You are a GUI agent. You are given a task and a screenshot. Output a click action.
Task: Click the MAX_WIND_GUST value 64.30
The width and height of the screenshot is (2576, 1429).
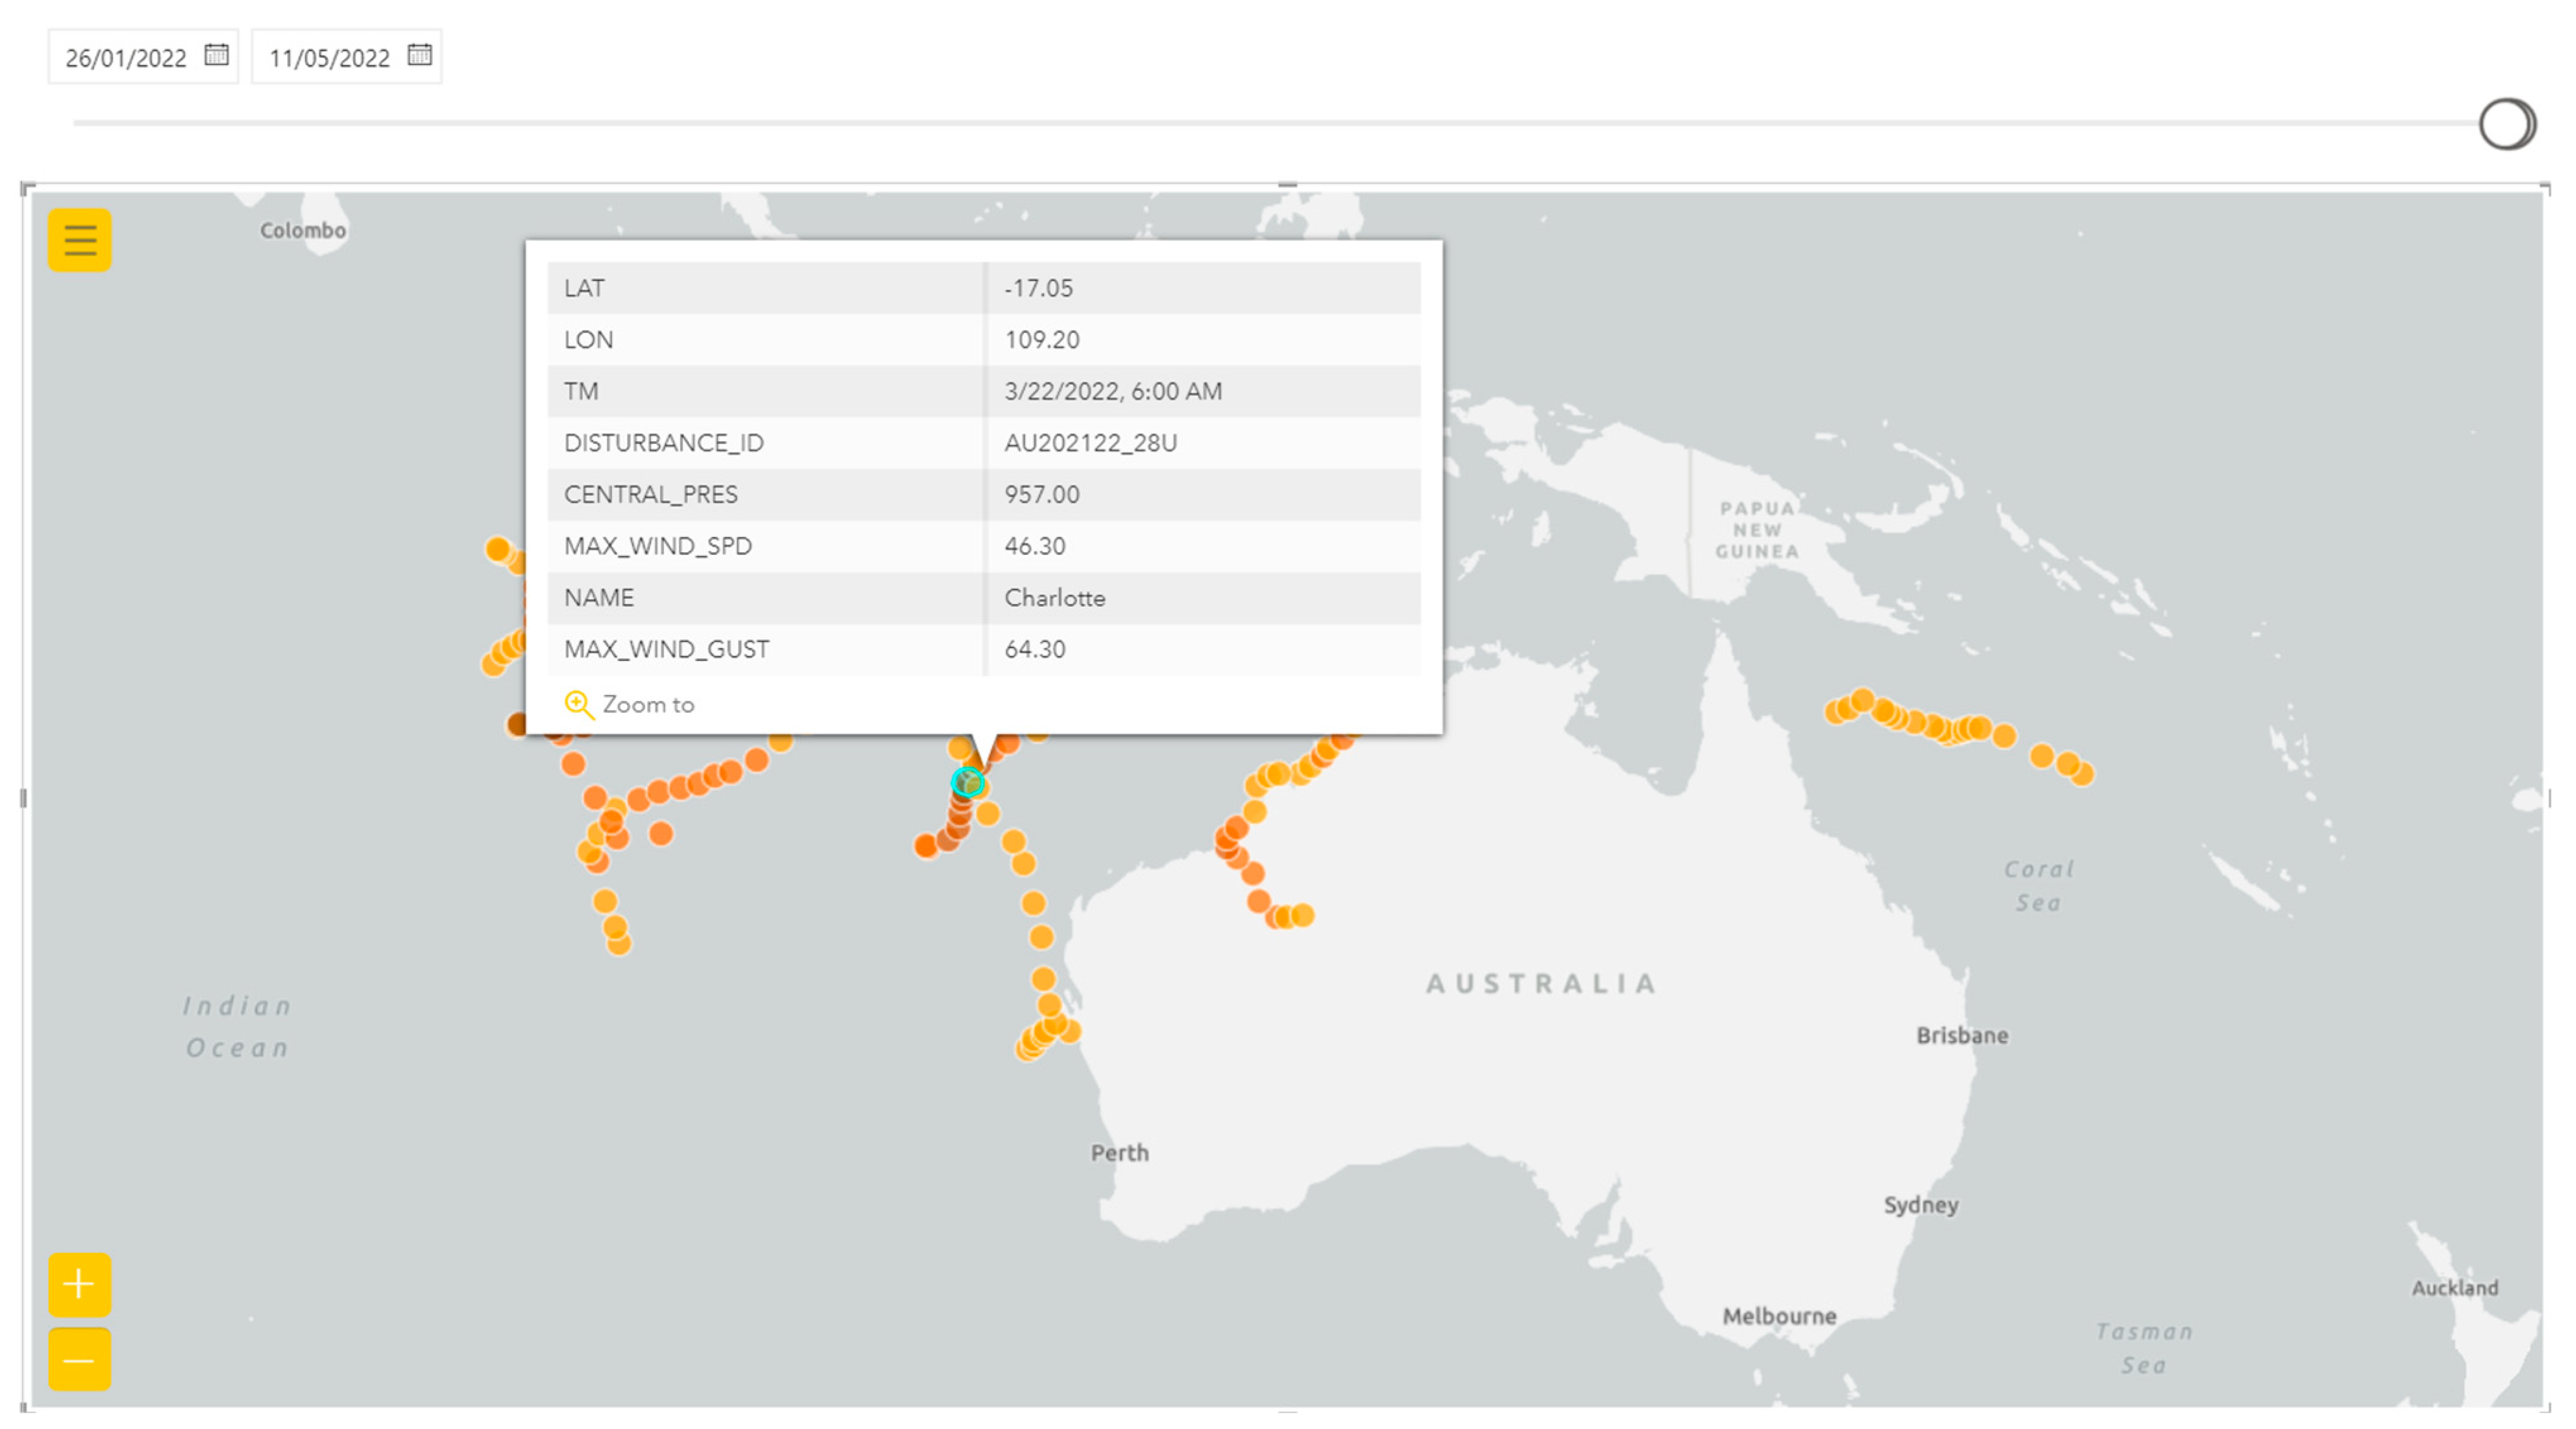pyautogui.click(x=1035, y=649)
